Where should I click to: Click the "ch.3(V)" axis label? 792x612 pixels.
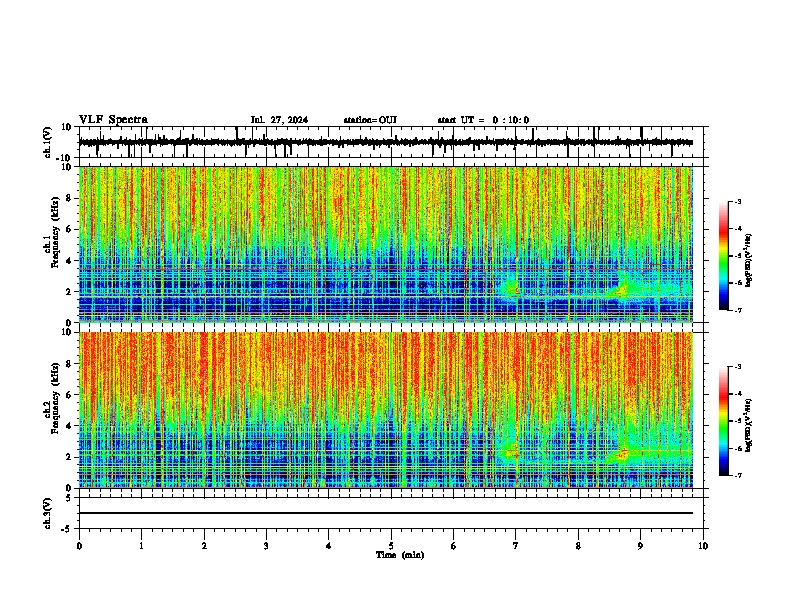(48, 513)
